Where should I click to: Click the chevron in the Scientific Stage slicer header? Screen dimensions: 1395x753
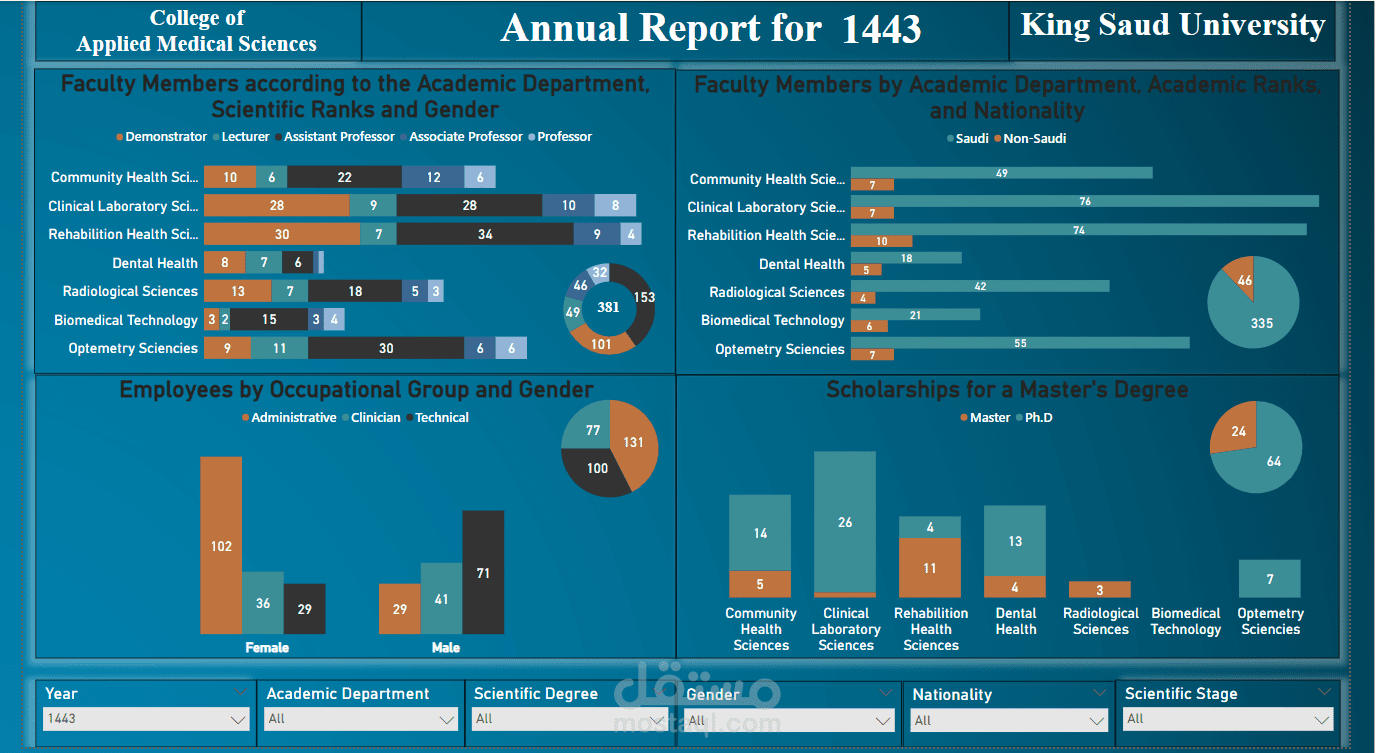(1324, 691)
